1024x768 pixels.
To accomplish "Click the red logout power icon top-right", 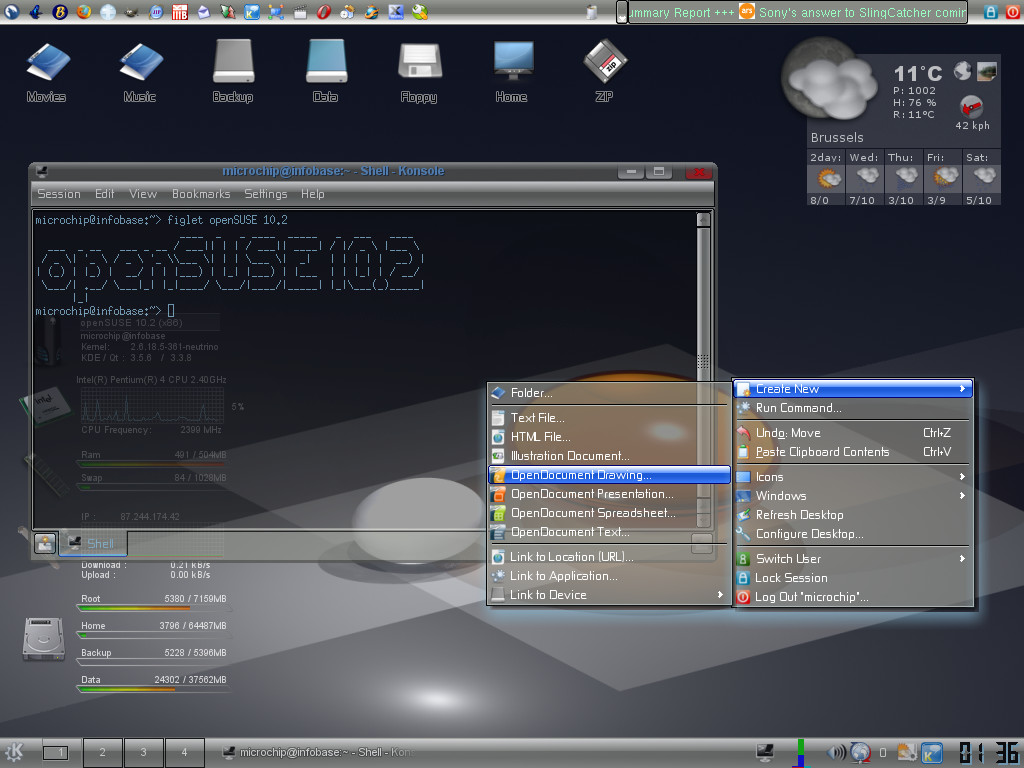I will coord(1013,12).
